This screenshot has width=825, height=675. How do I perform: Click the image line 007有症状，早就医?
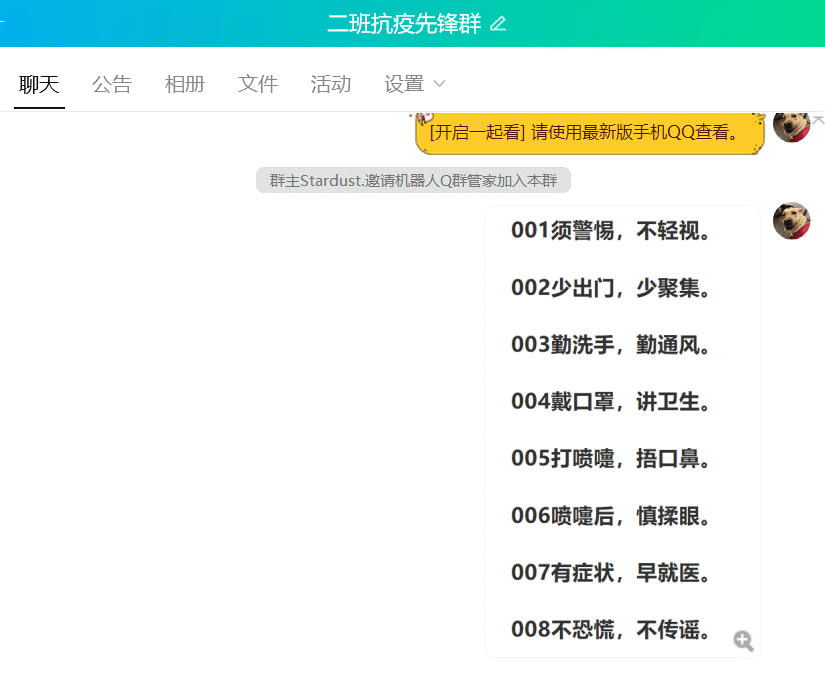click(x=614, y=573)
